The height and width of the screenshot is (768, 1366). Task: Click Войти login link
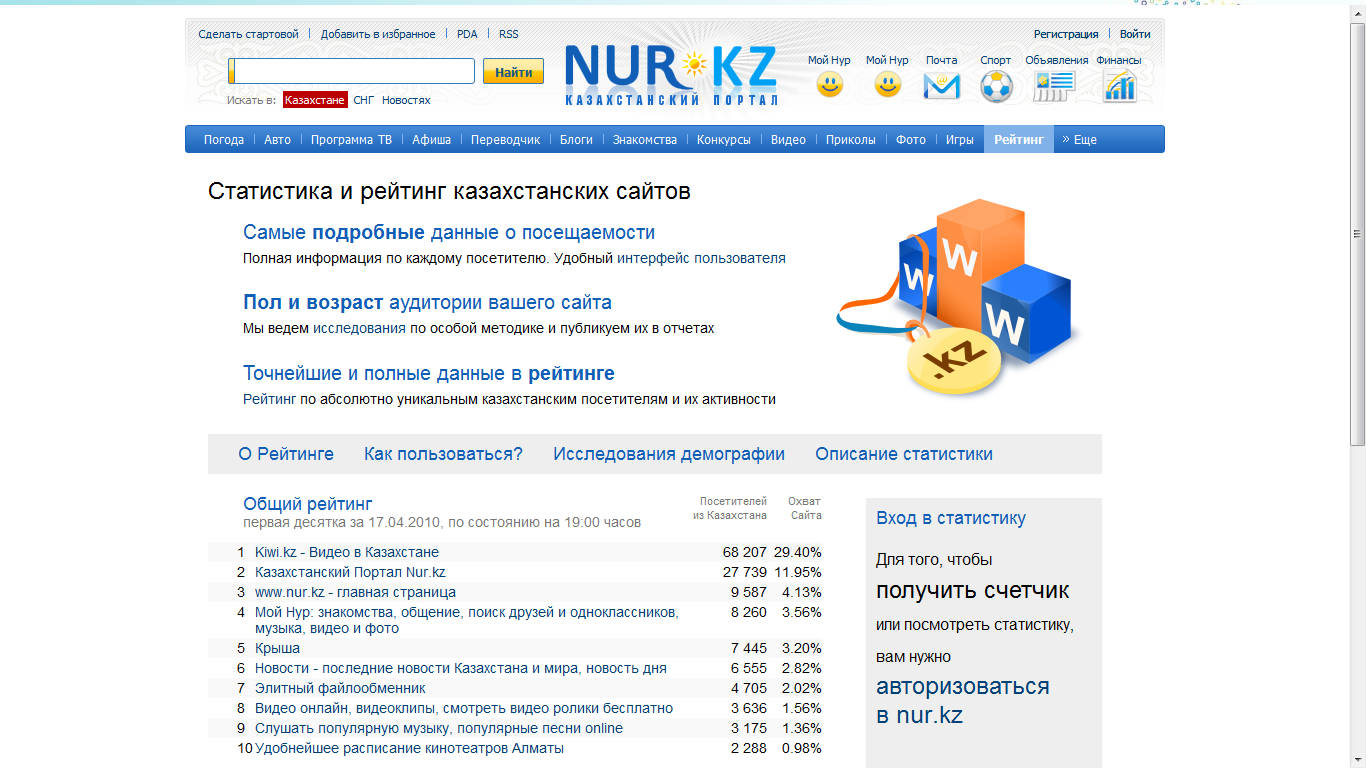point(1135,34)
